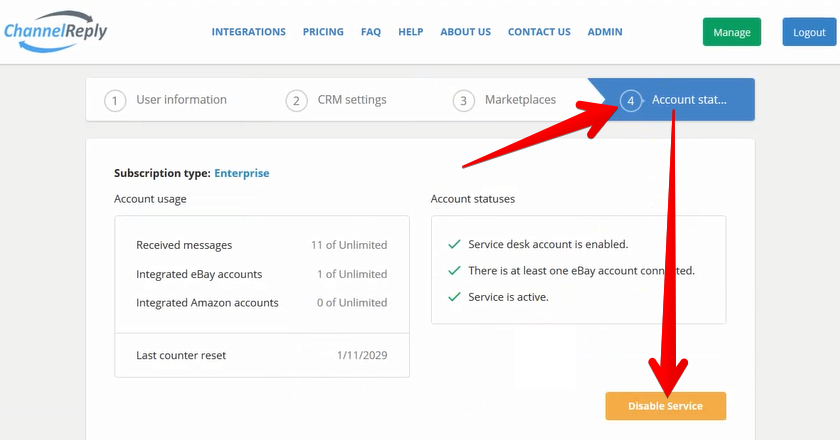Click the 'Subscription type:' label
Screen dimensions: 840x440
[162, 173]
